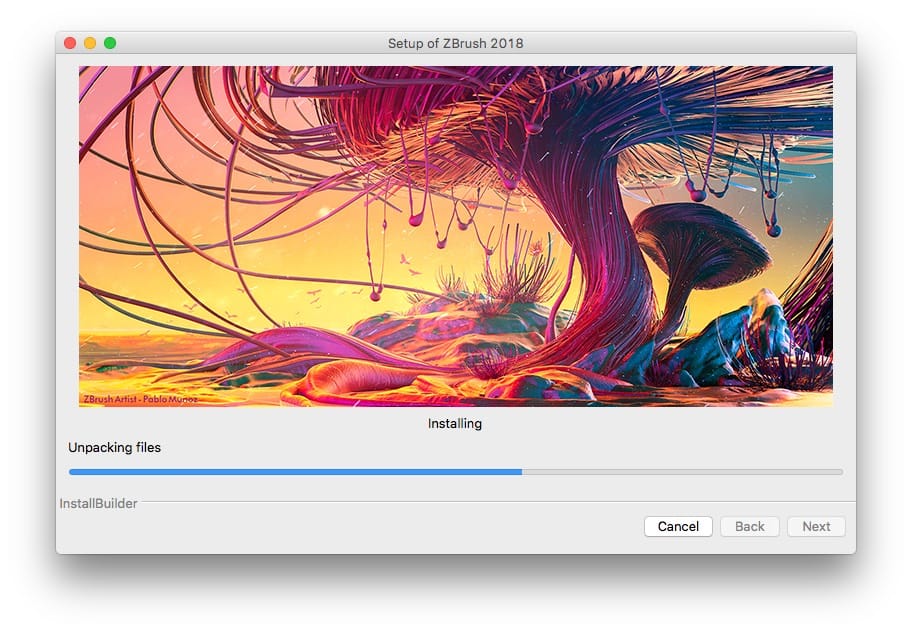This screenshot has width=912, height=634.
Task: Minimize the installer using the yellow button
Action: (90, 43)
